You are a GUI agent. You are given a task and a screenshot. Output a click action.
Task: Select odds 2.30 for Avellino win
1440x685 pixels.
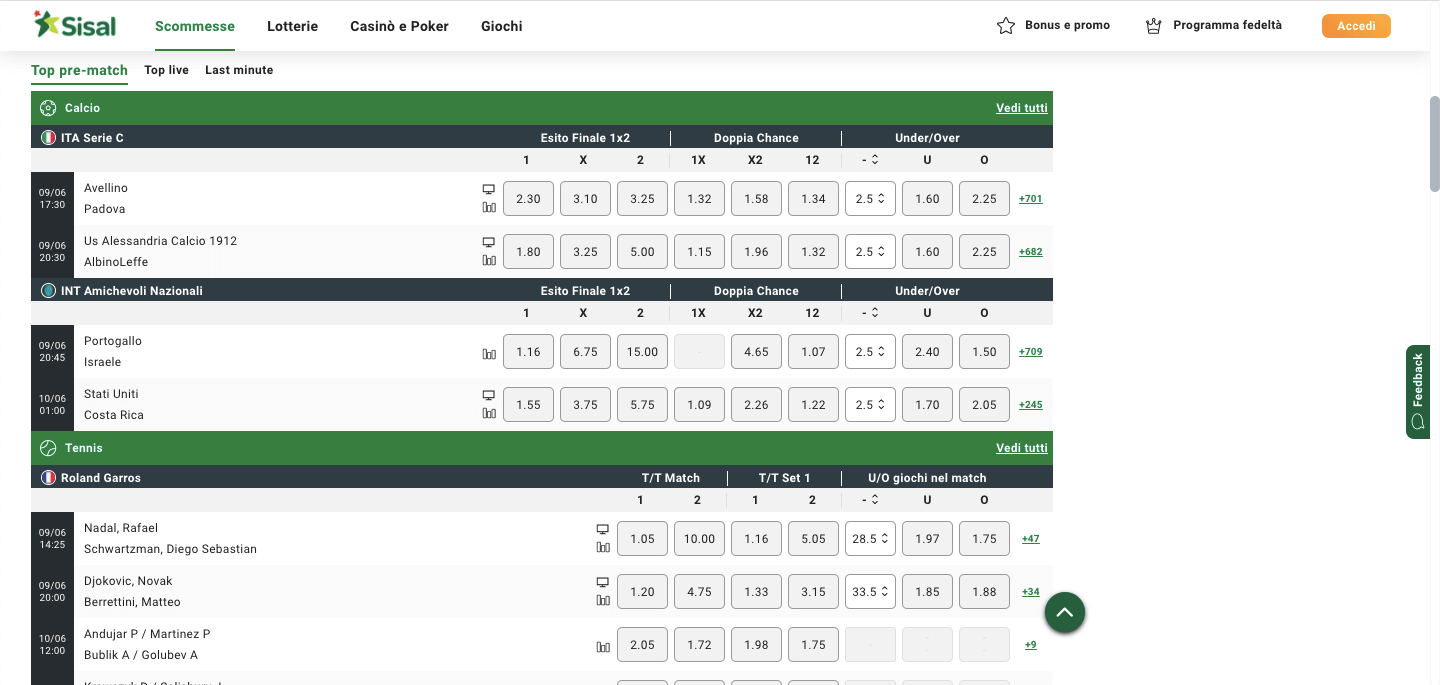[528, 199]
